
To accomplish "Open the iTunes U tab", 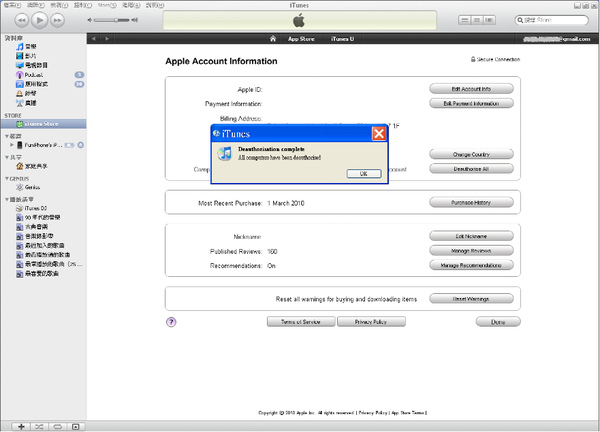I will click(x=342, y=39).
